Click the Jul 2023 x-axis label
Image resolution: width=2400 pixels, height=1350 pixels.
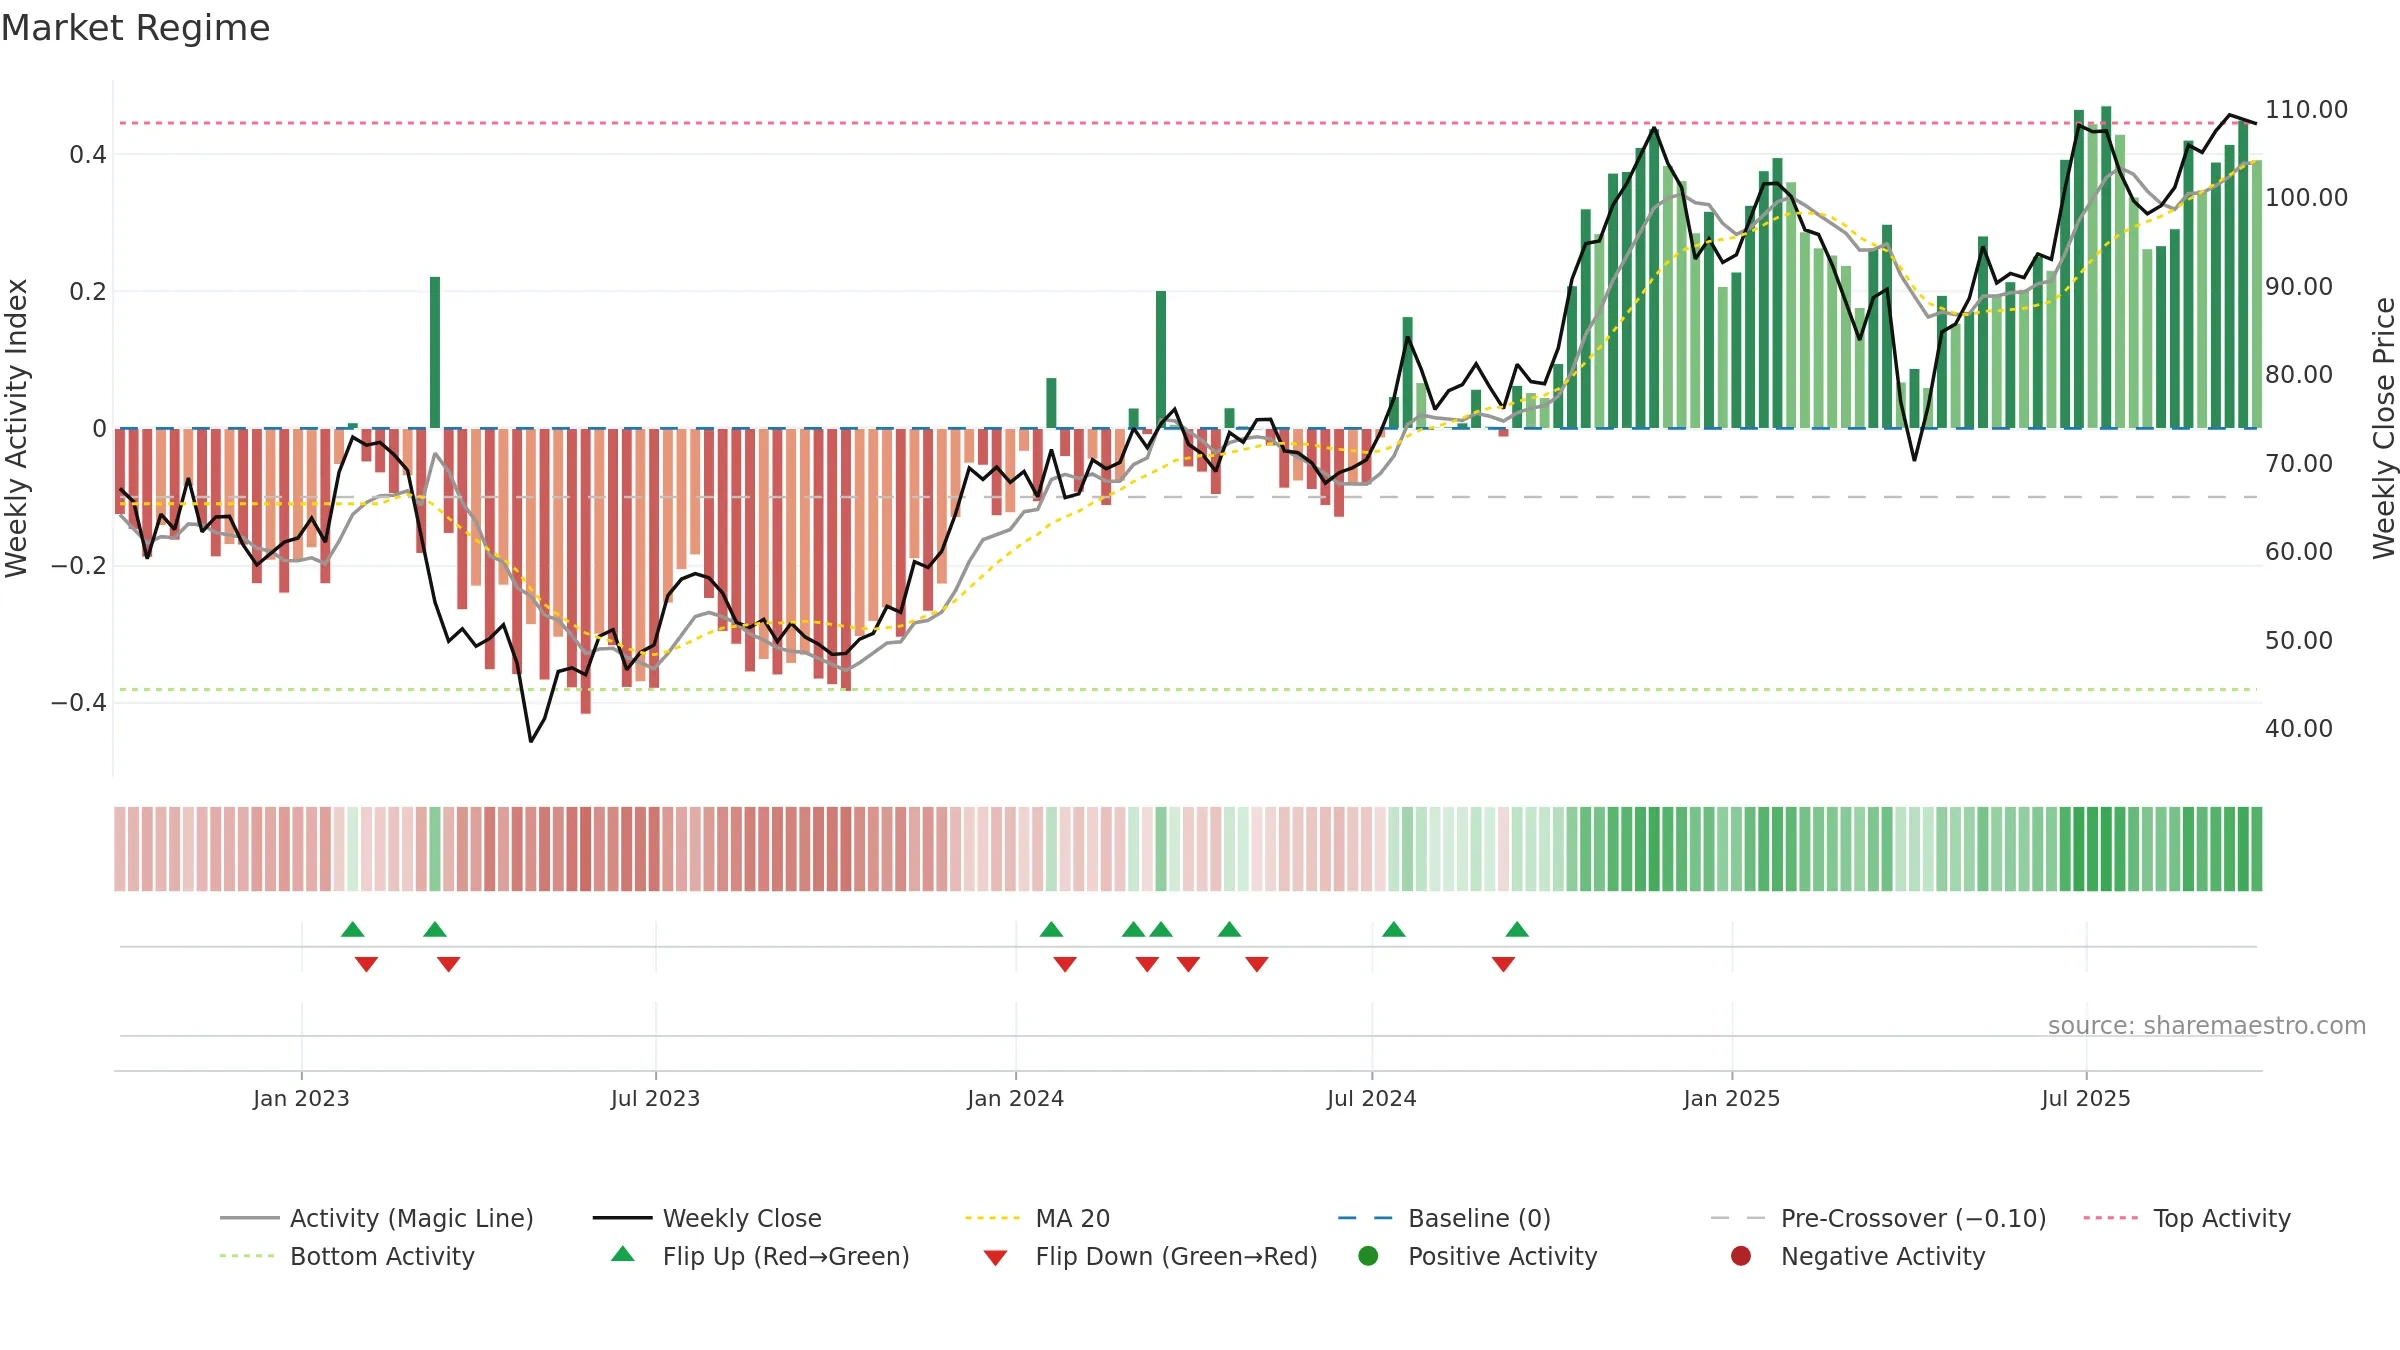pyautogui.click(x=655, y=1099)
